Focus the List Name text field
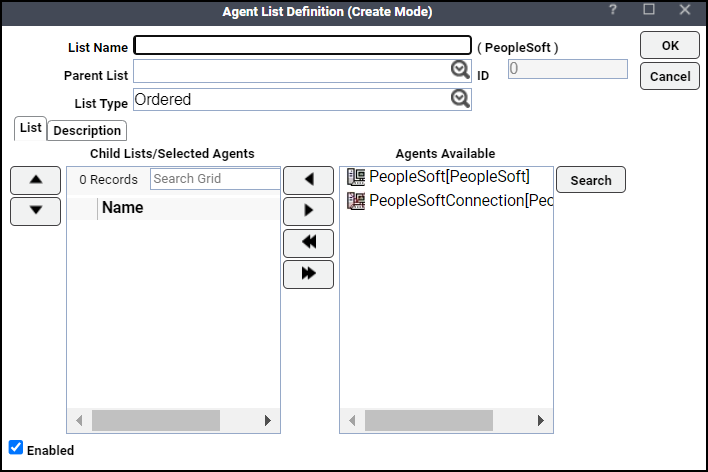 (303, 45)
